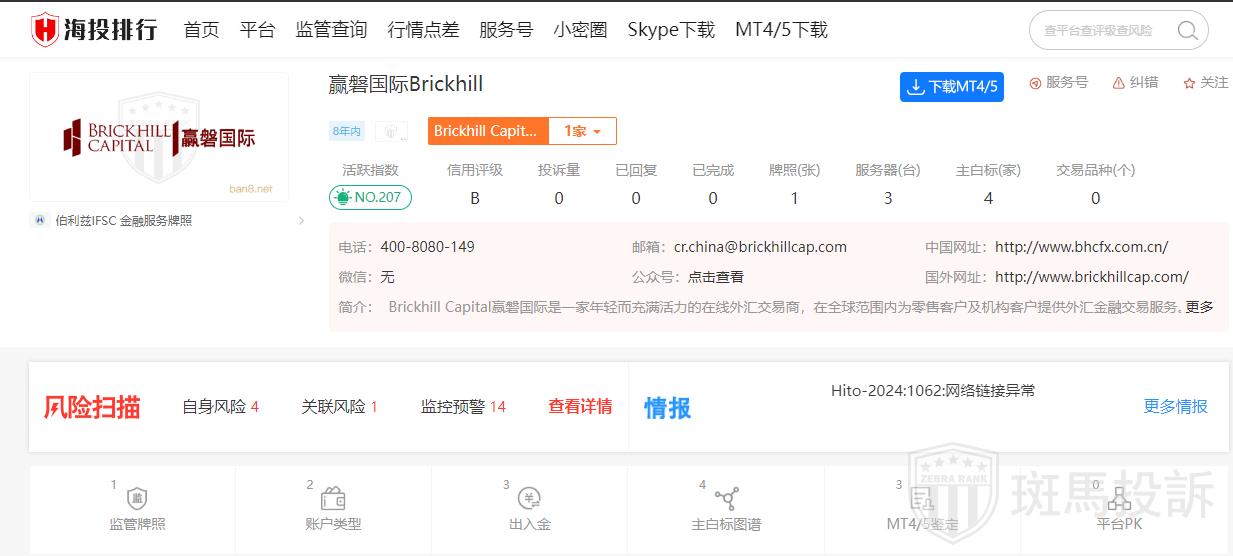
Task: Open the brickhillcap.com foreign website link
Action: click(1091, 277)
